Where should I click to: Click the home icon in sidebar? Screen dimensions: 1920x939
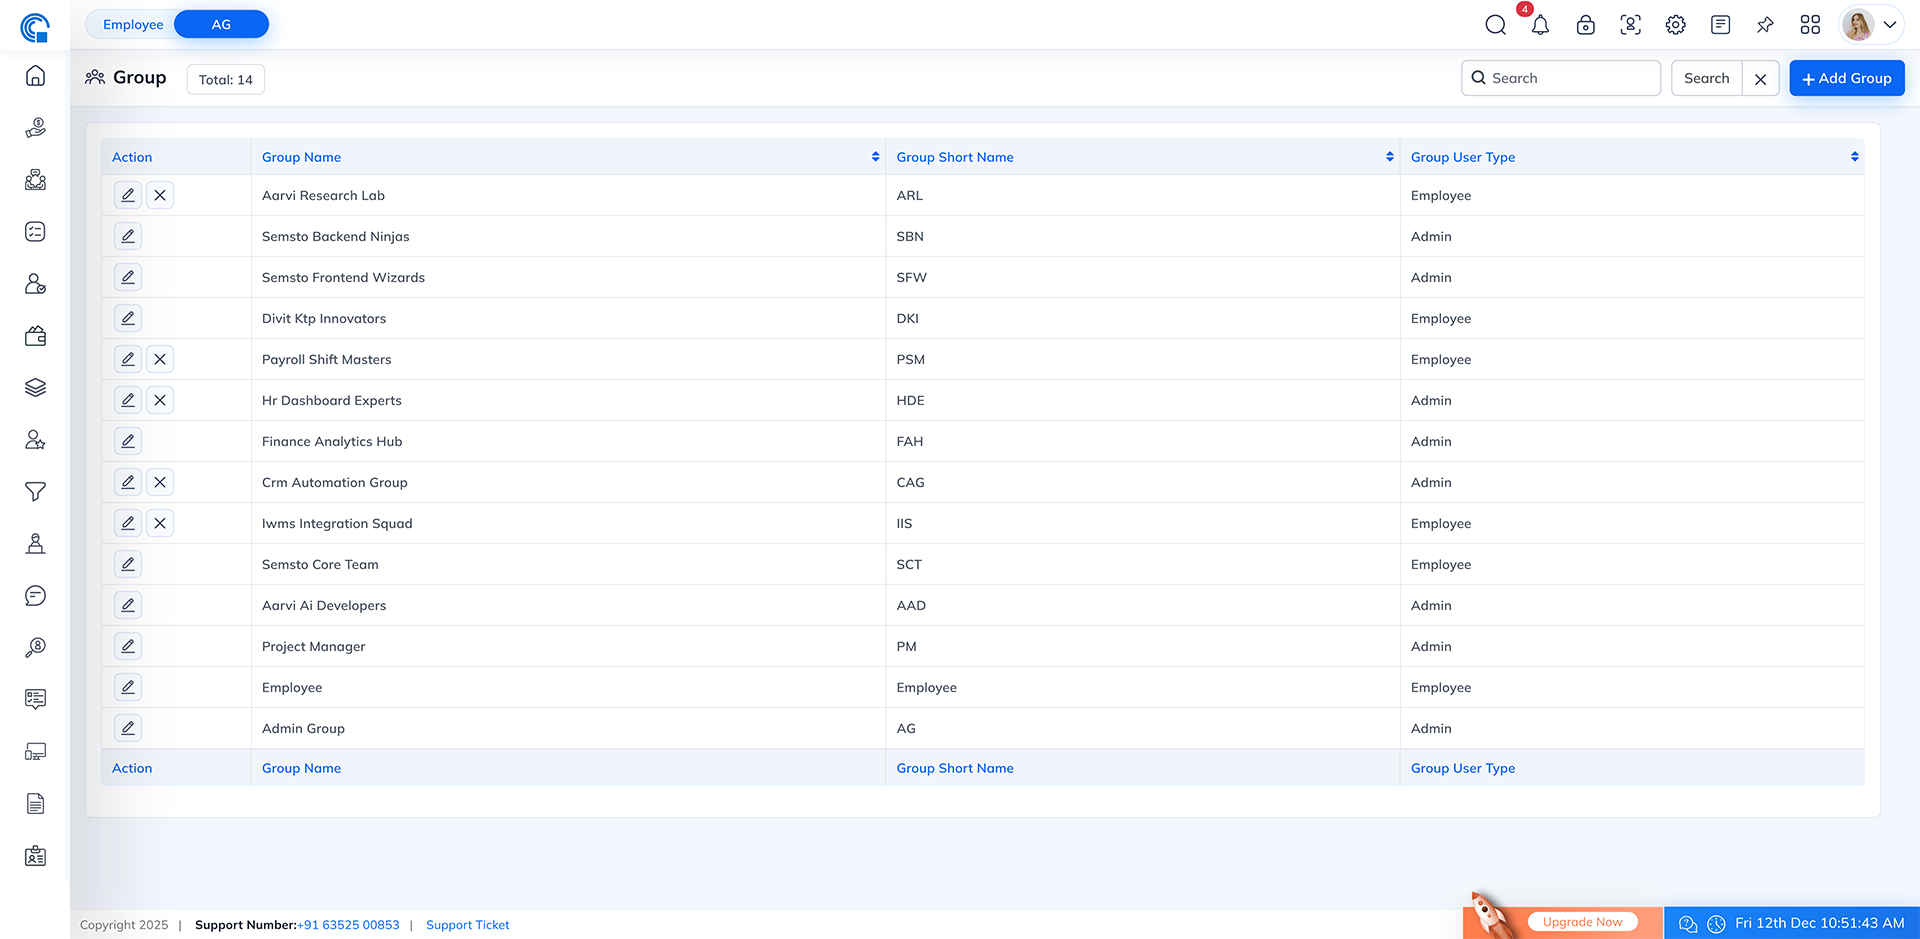35,76
